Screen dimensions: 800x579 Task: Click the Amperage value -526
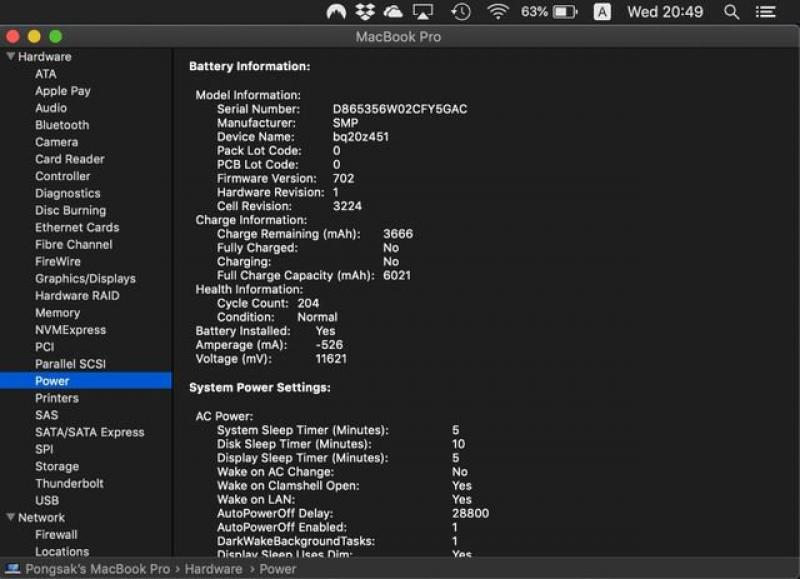click(329, 345)
